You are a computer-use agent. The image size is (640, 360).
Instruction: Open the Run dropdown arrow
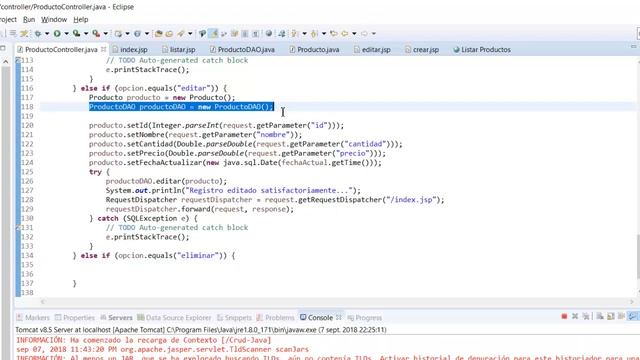click(66, 33)
